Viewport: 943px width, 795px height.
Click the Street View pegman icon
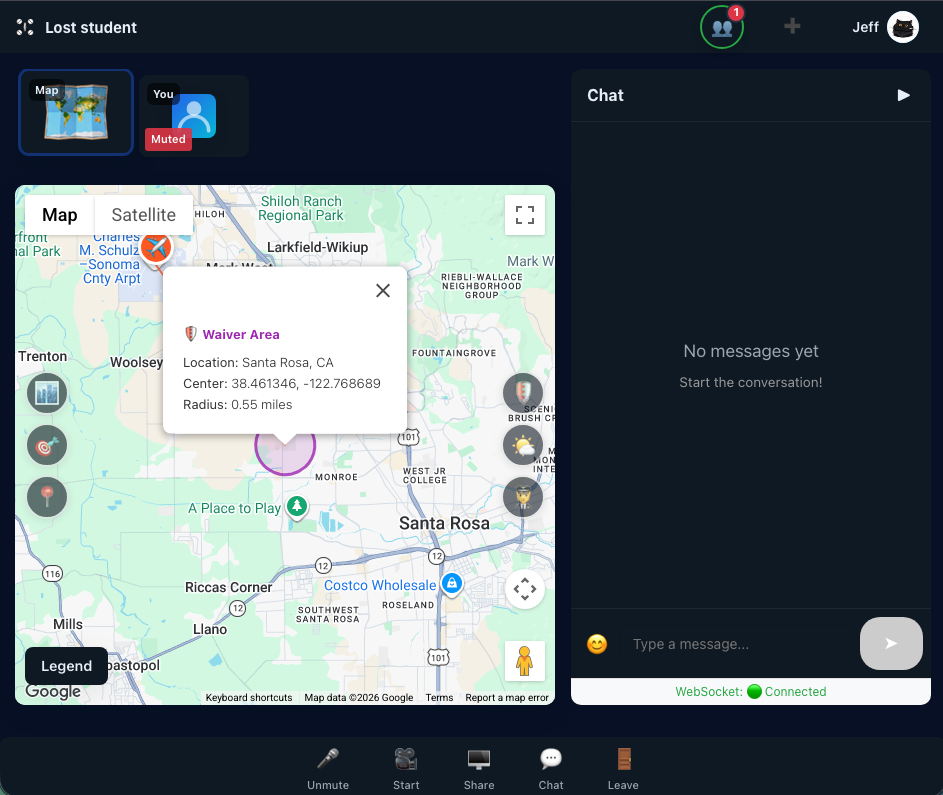click(524, 661)
